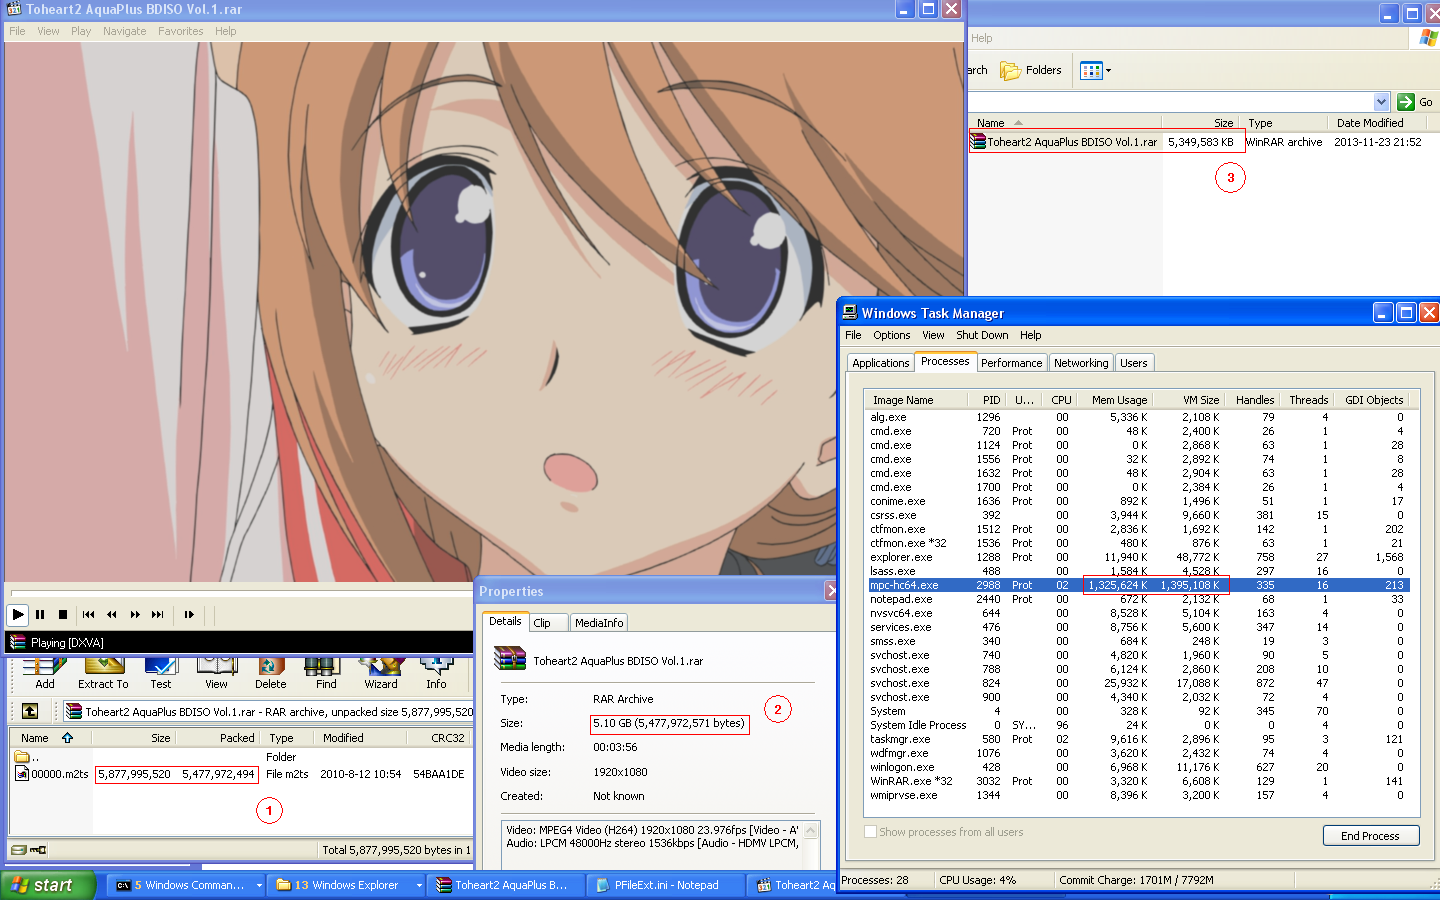Open Task Manager Shut Down menu
1440x900 pixels.
click(x=982, y=335)
